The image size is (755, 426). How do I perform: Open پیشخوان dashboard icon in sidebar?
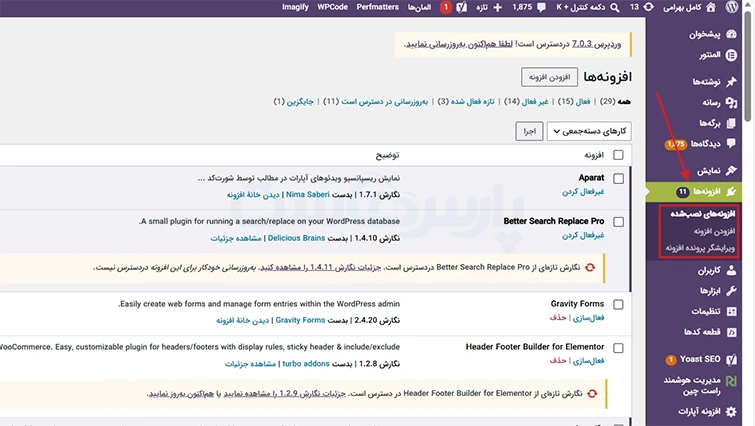(731, 34)
